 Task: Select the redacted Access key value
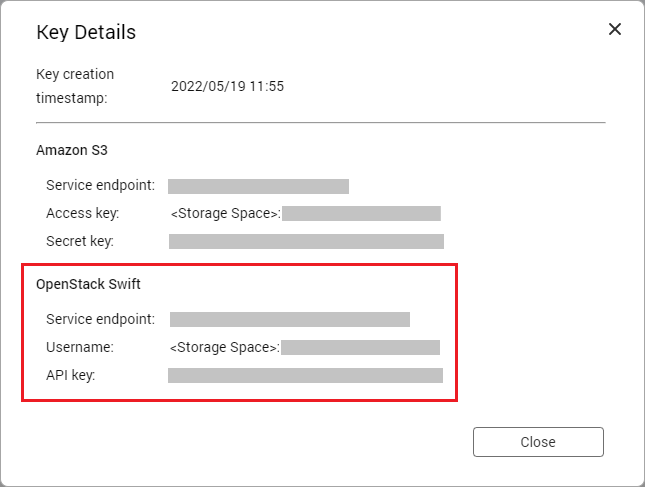tap(361, 213)
